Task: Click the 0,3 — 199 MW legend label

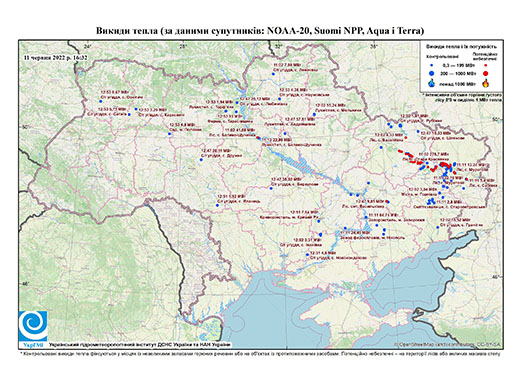Action: 459,66
